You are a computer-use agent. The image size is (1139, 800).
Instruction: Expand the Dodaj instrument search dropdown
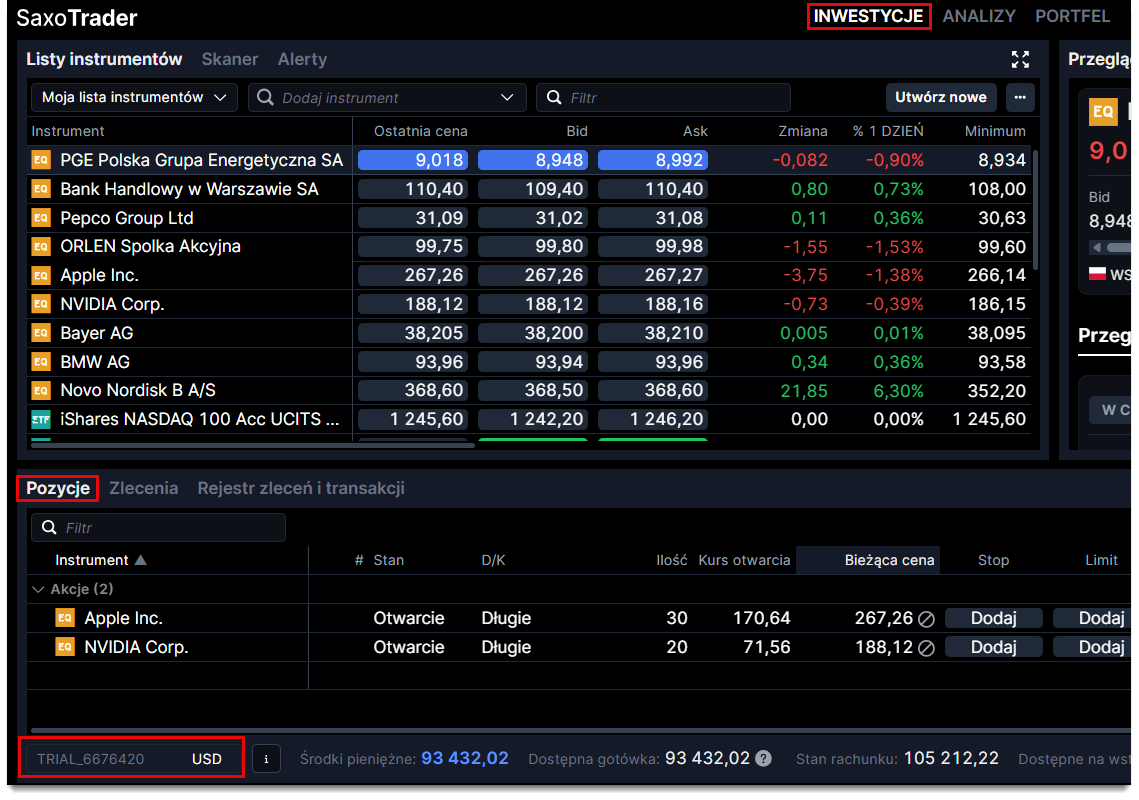[506, 97]
